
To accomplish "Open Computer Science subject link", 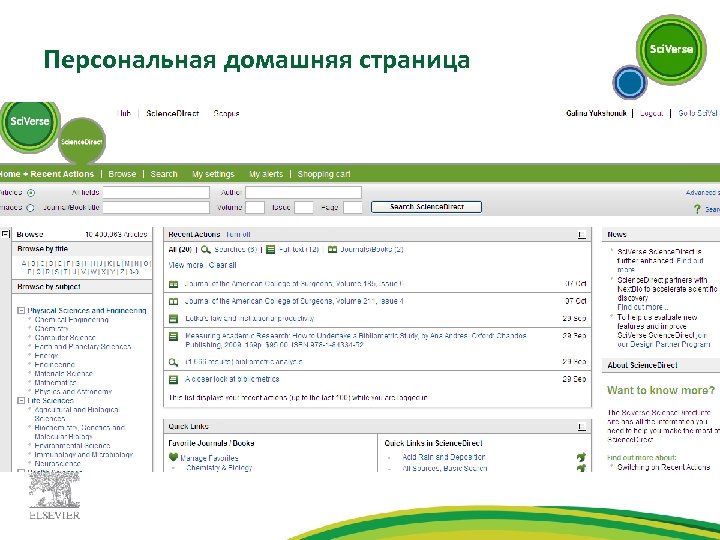I will (65, 338).
